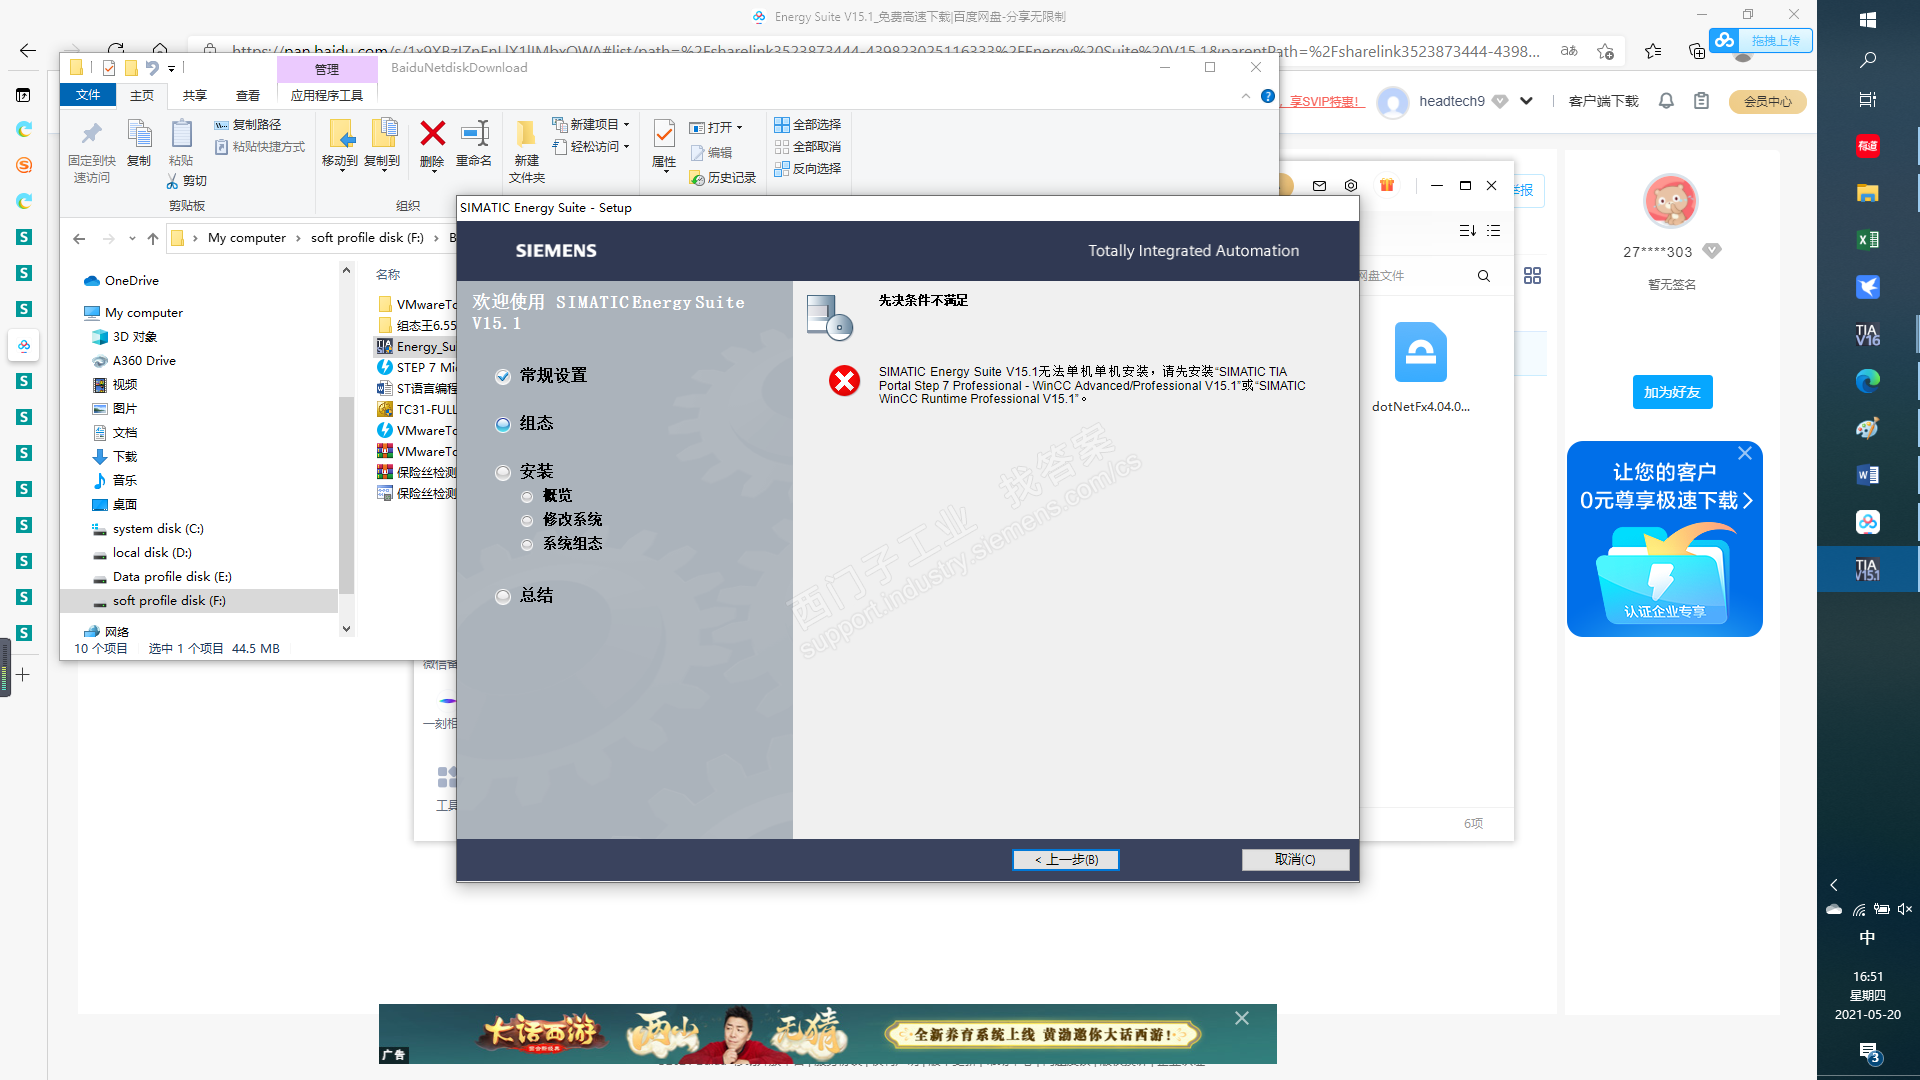Click the Rename (重命名) ribbon icon

pos(474,135)
